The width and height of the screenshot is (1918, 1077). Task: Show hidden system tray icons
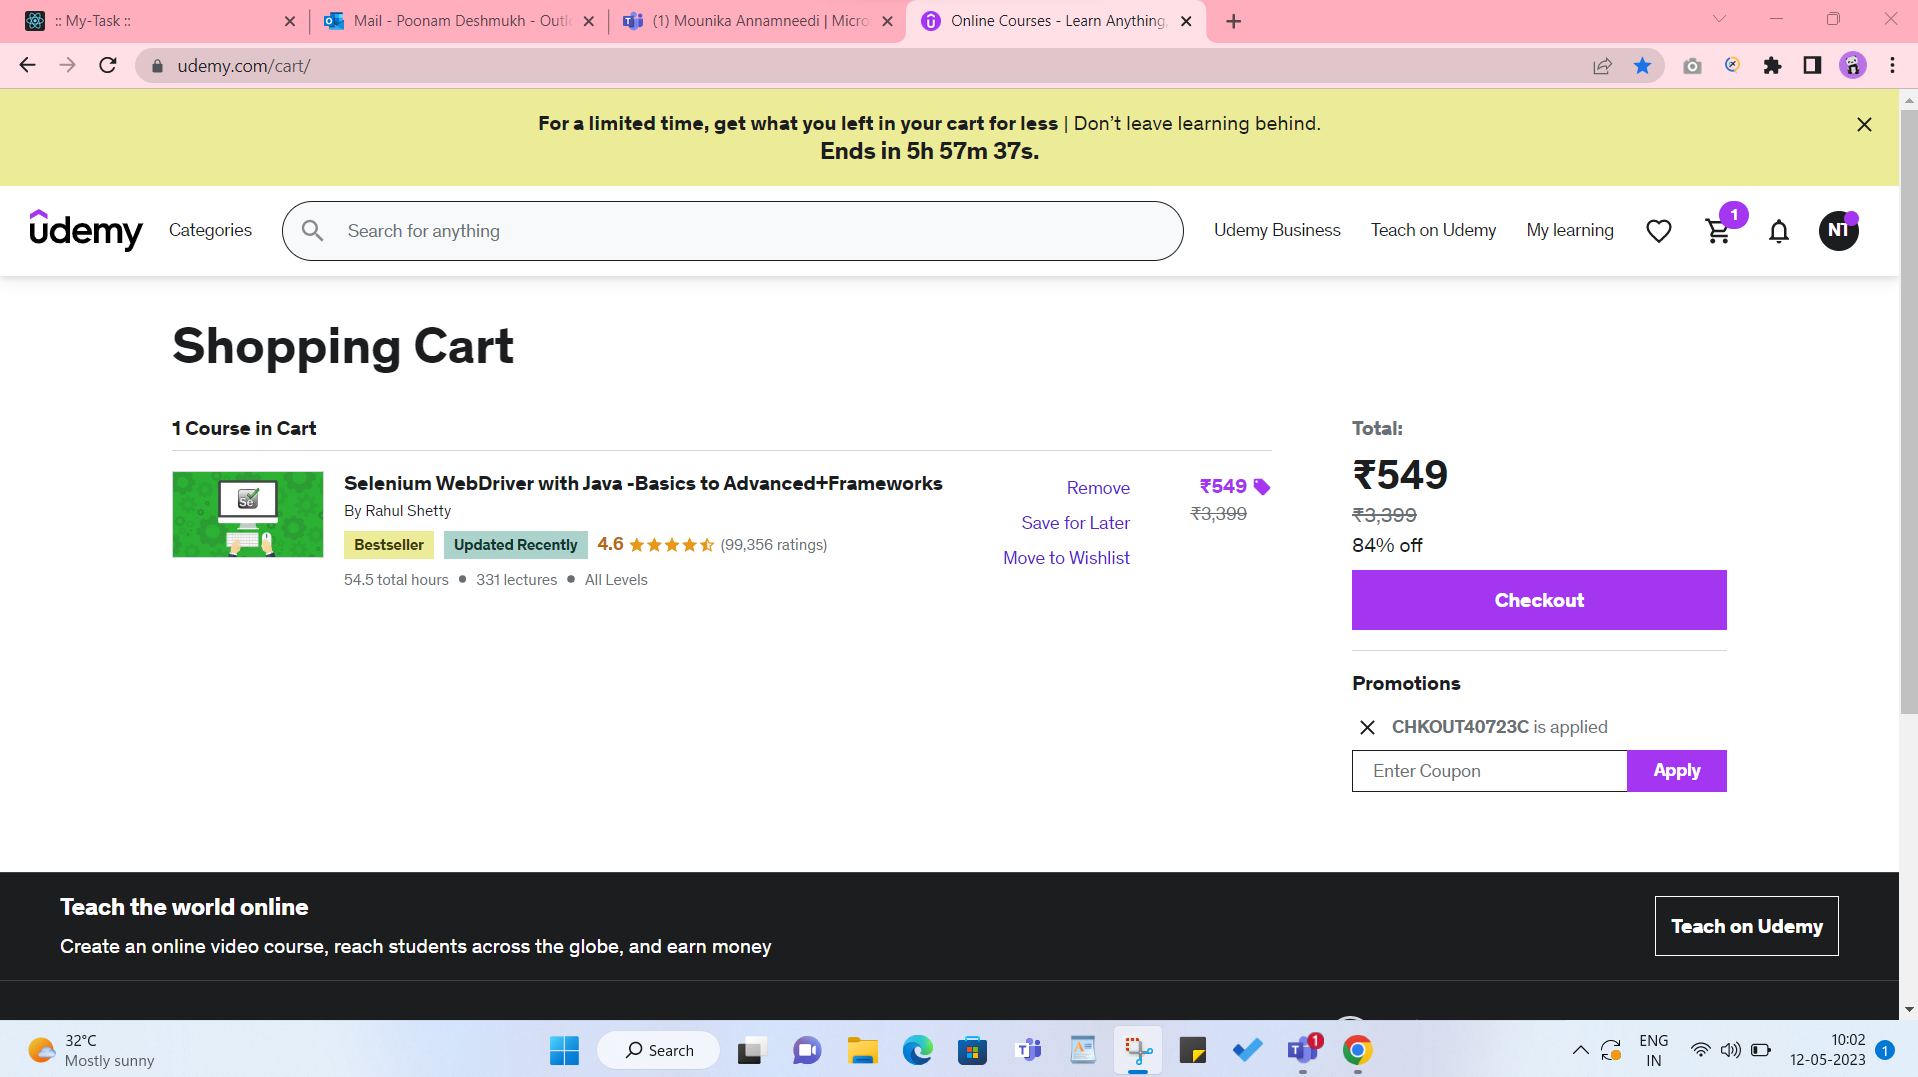click(x=1580, y=1050)
